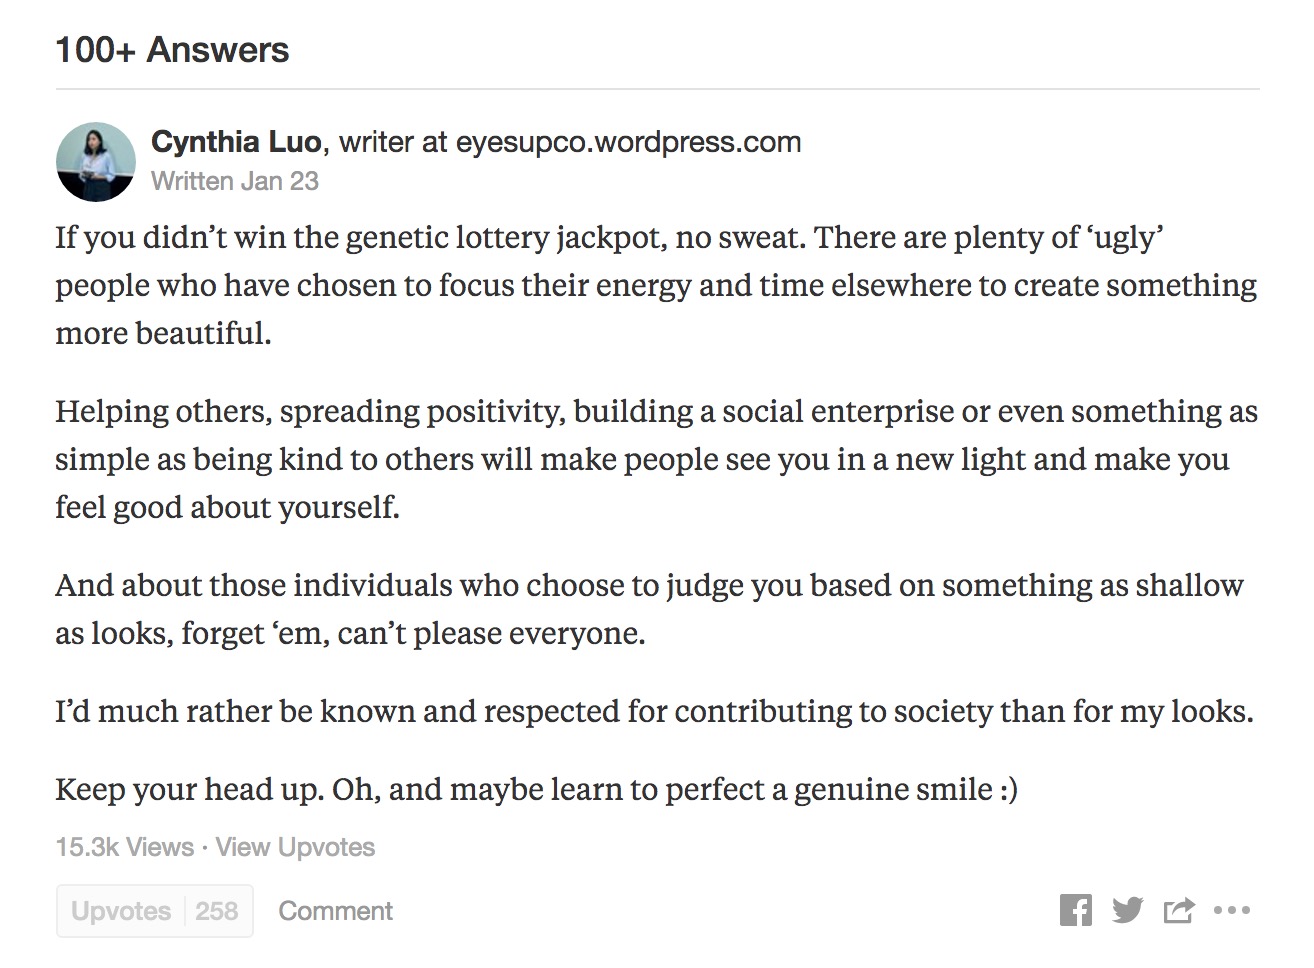Click the '100+ Answers' heading
Viewport: 1314px width, 968px height.
pyautogui.click(x=172, y=50)
